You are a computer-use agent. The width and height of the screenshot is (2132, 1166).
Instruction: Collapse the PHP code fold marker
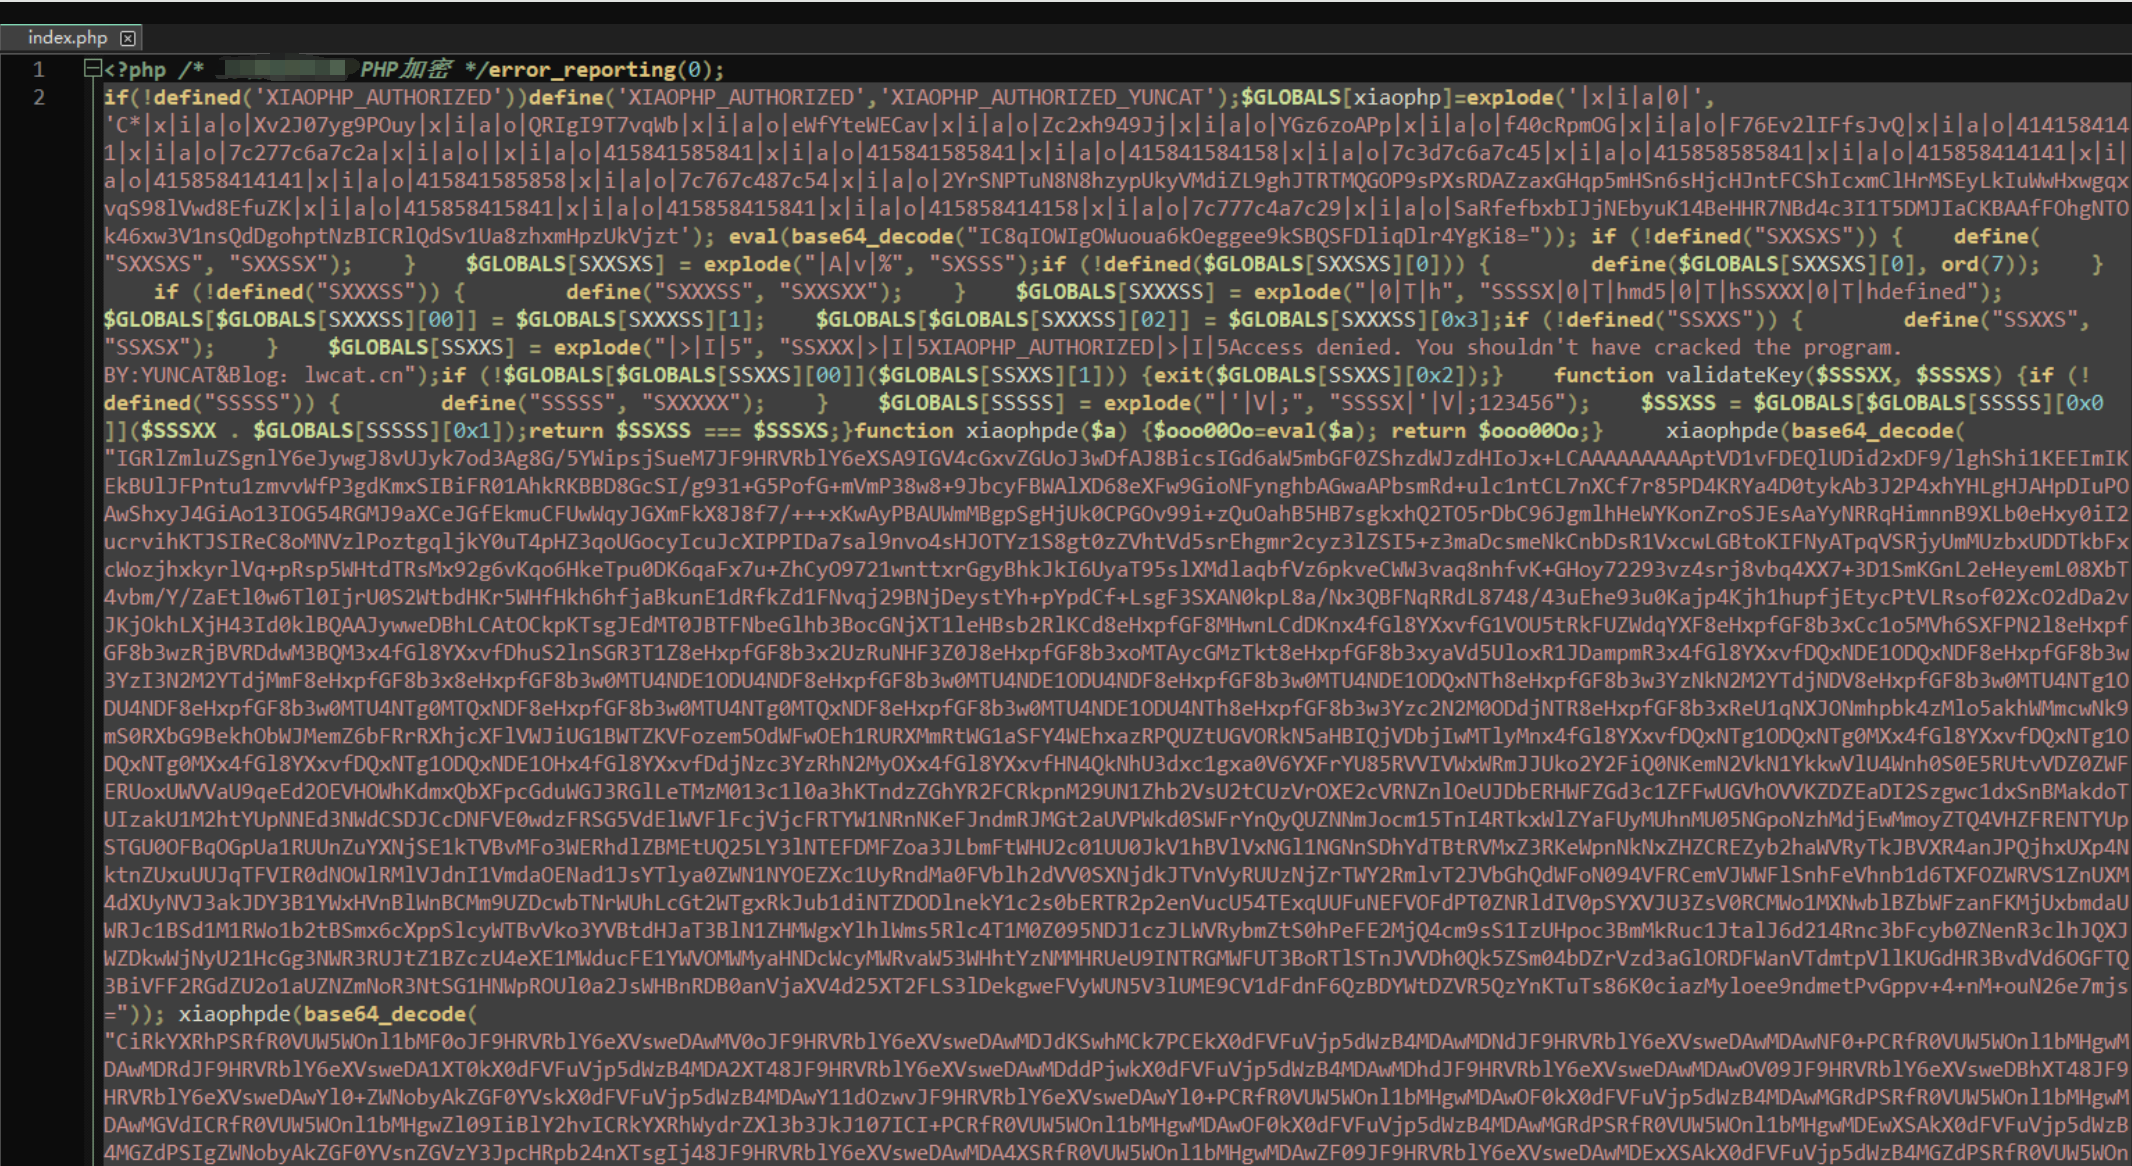pyautogui.click(x=92, y=69)
